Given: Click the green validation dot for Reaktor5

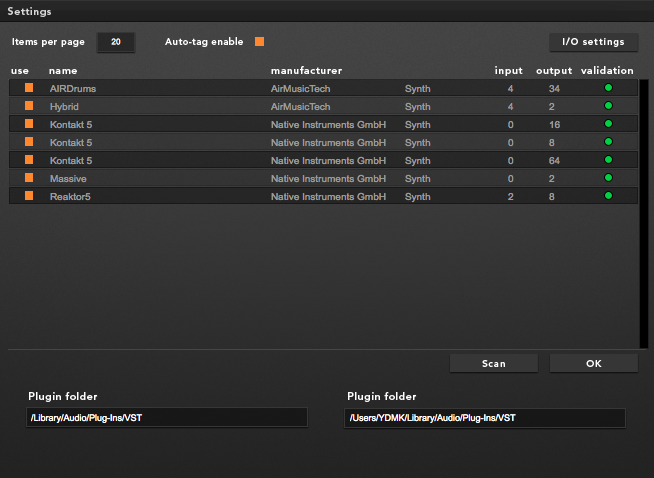Looking at the screenshot, I should coord(608,196).
